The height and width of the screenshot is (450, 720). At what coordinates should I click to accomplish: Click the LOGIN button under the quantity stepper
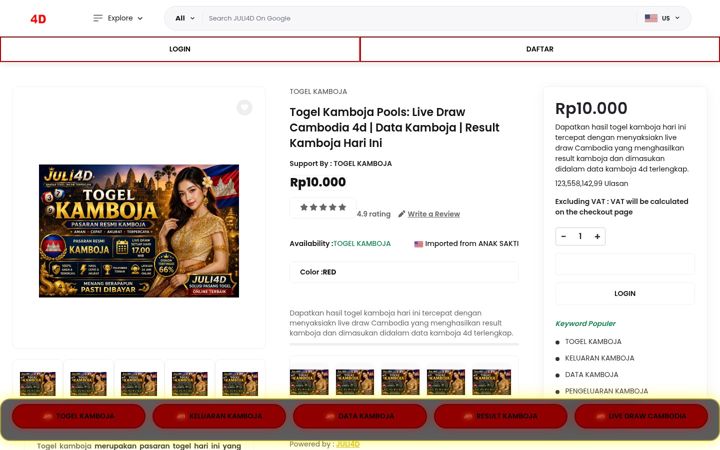[625, 293]
